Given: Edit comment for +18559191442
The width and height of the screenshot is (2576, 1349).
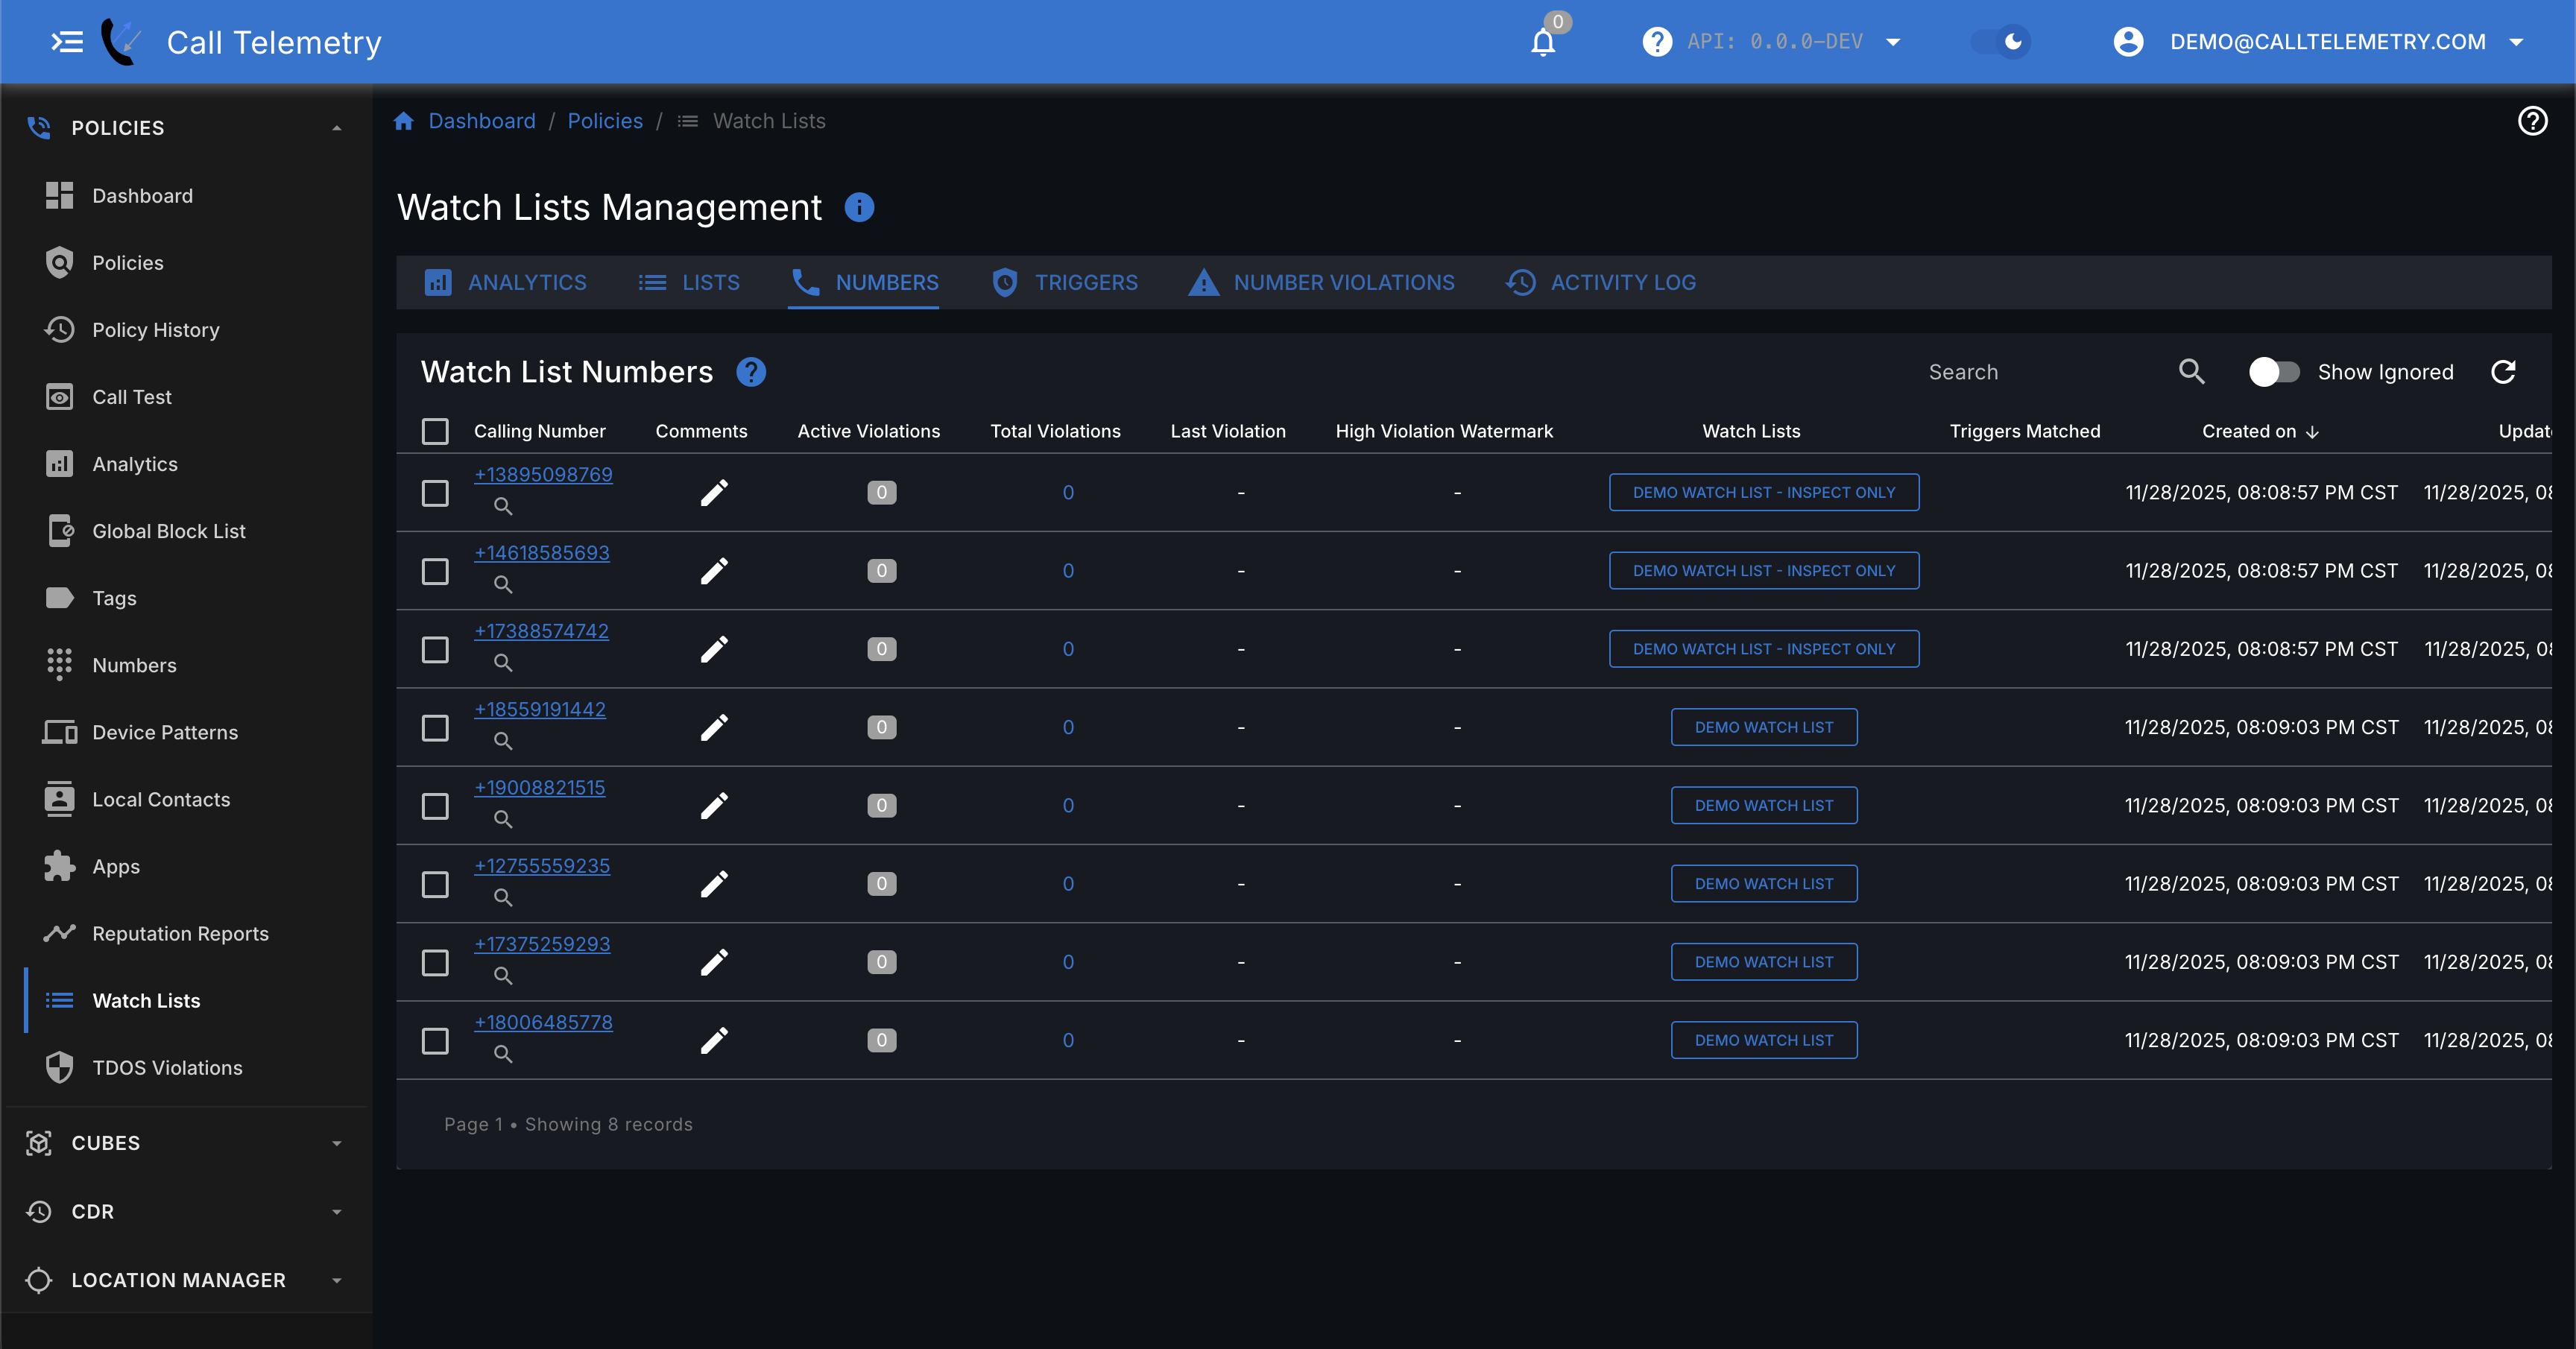Looking at the screenshot, I should click(714, 728).
